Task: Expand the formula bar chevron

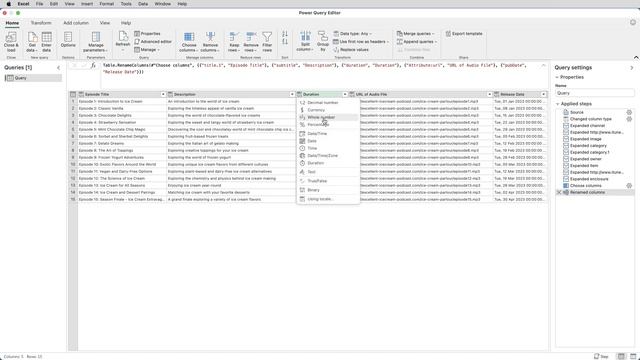Action: pyautogui.click(x=543, y=65)
